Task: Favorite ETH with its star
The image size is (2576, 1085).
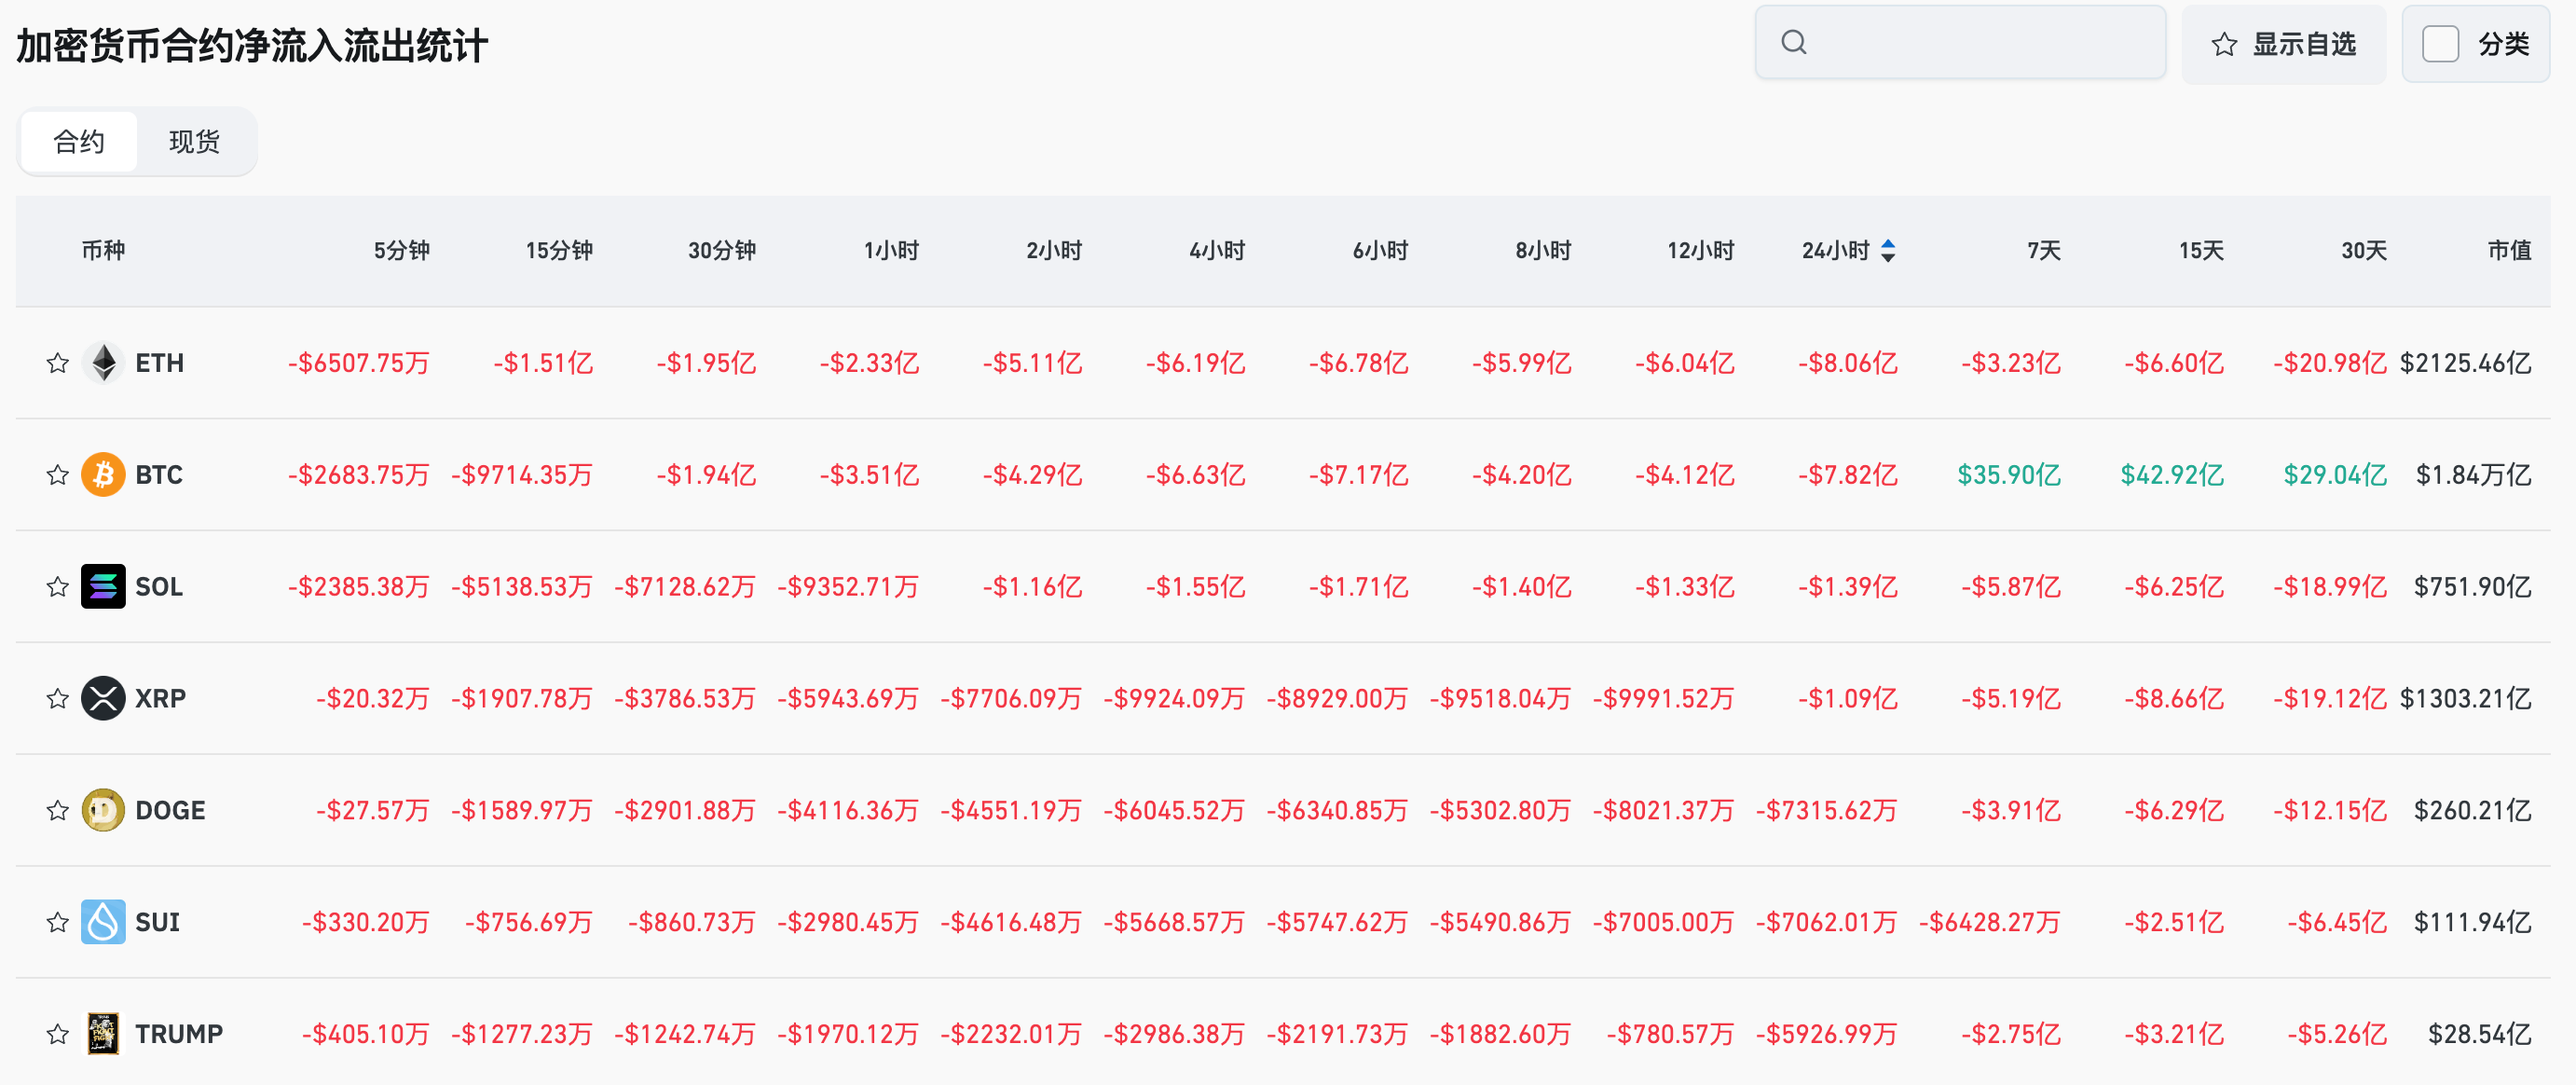Action: click(x=58, y=363)
